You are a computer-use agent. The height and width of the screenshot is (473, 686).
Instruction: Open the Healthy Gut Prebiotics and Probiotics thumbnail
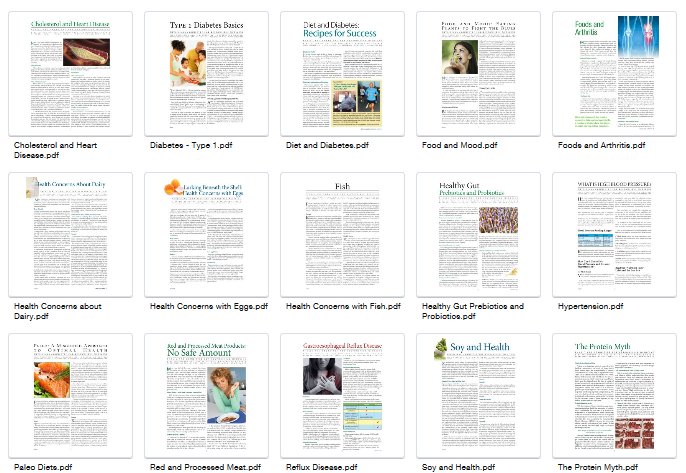pyautogui.click(x=478, y=235)
